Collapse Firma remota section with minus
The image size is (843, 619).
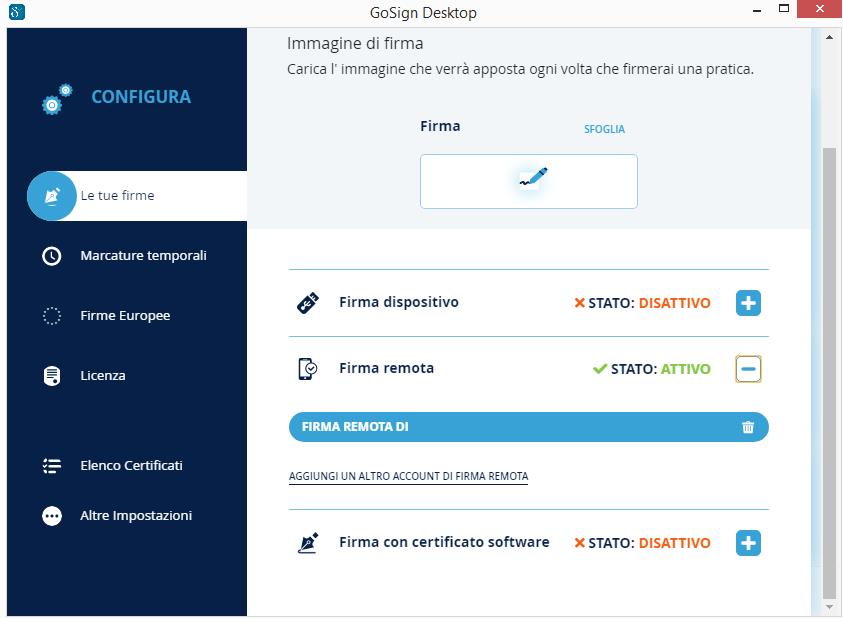[748, 369]
